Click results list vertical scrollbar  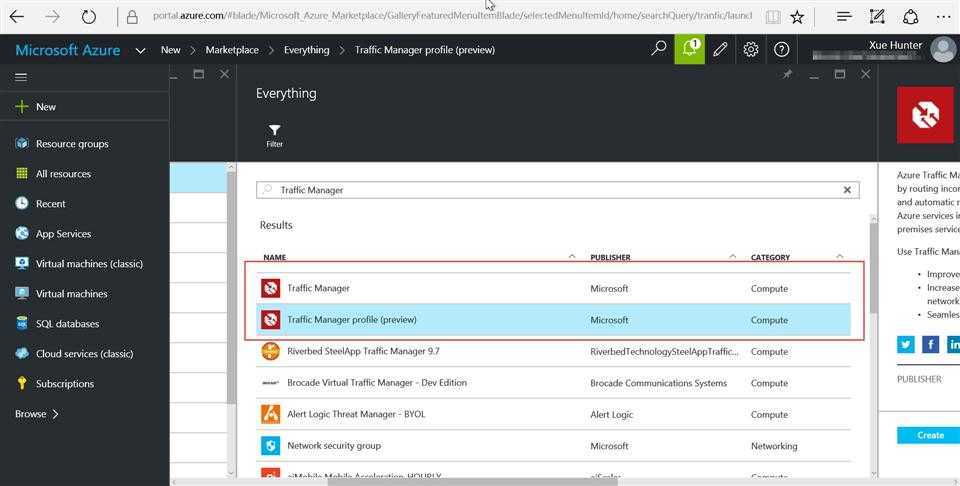tap(873, 269)
